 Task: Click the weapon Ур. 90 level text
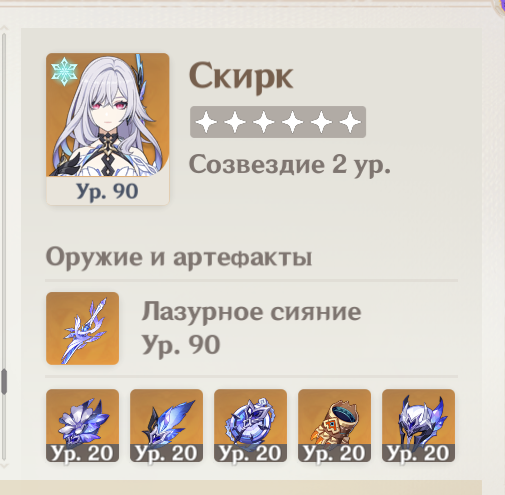click(181, 345)
